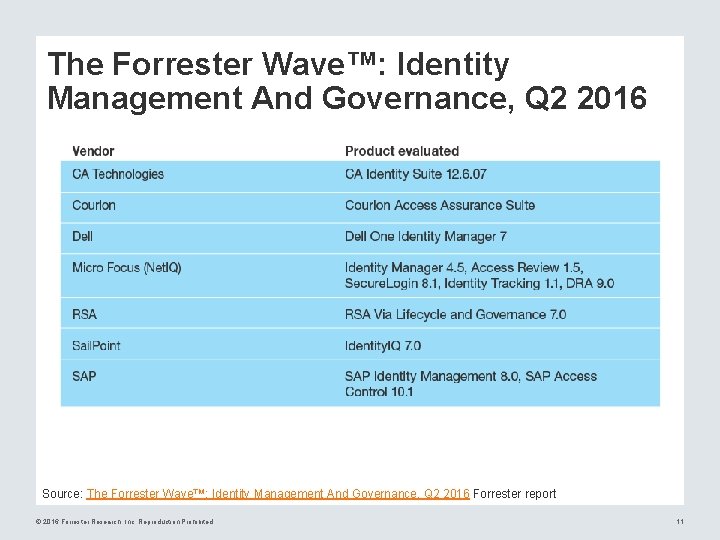Viewport: 720px width, 540px height.
Task: Open the Forrester Wave source report link
Action: (x=278, y=494)
